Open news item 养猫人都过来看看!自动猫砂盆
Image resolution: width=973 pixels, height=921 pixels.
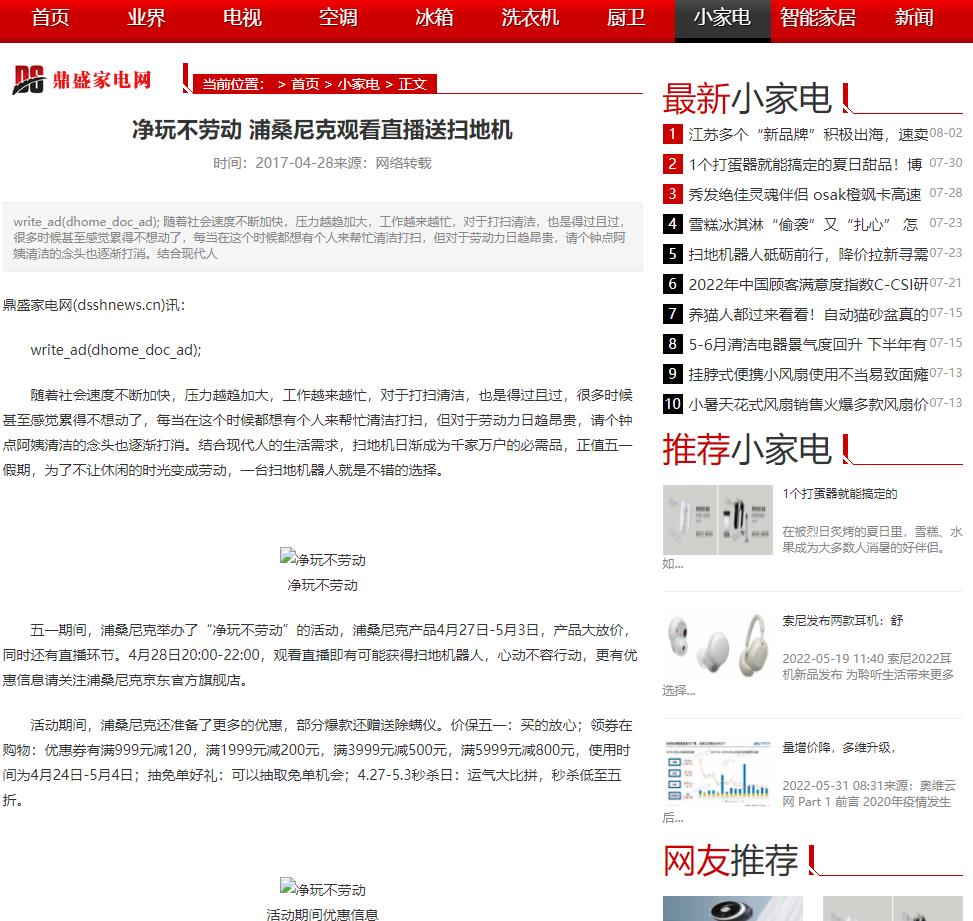(808, 315)
